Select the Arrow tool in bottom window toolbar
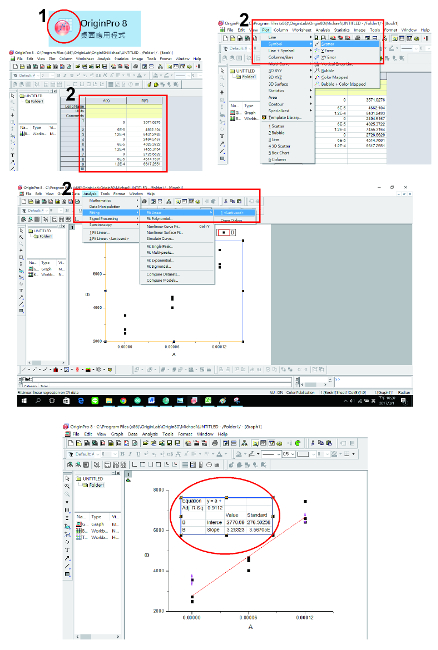The height and width of the screenshot is (650, 438). tap(68, 558)
